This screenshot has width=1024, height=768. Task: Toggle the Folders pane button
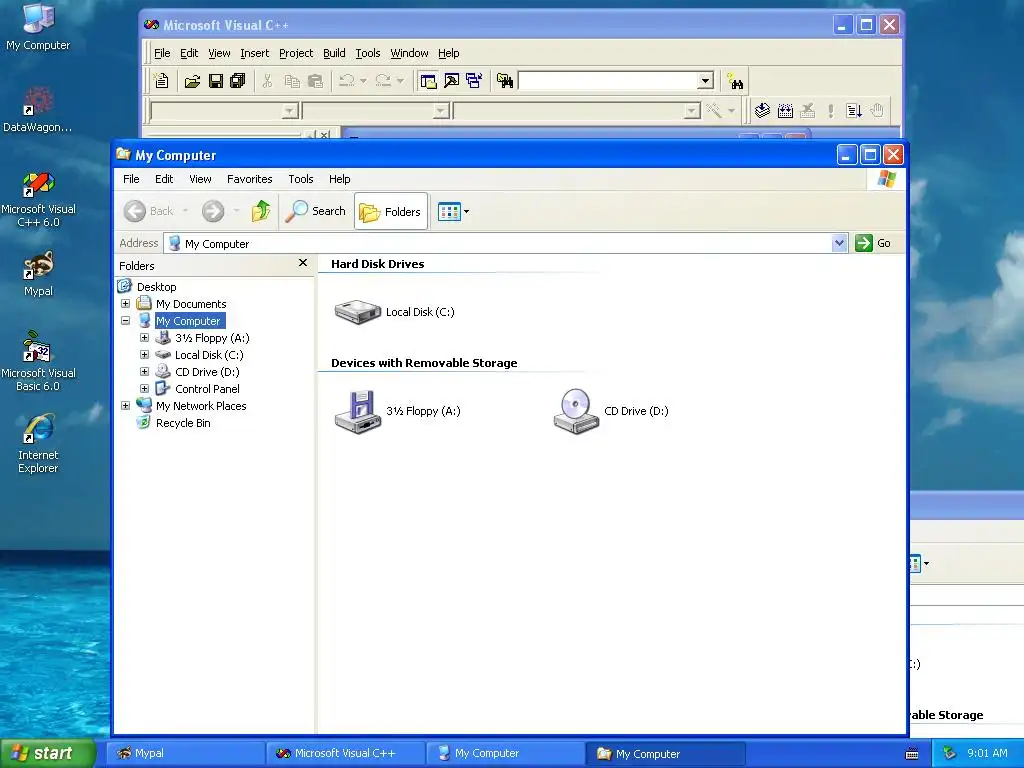(x=391, y=212)
